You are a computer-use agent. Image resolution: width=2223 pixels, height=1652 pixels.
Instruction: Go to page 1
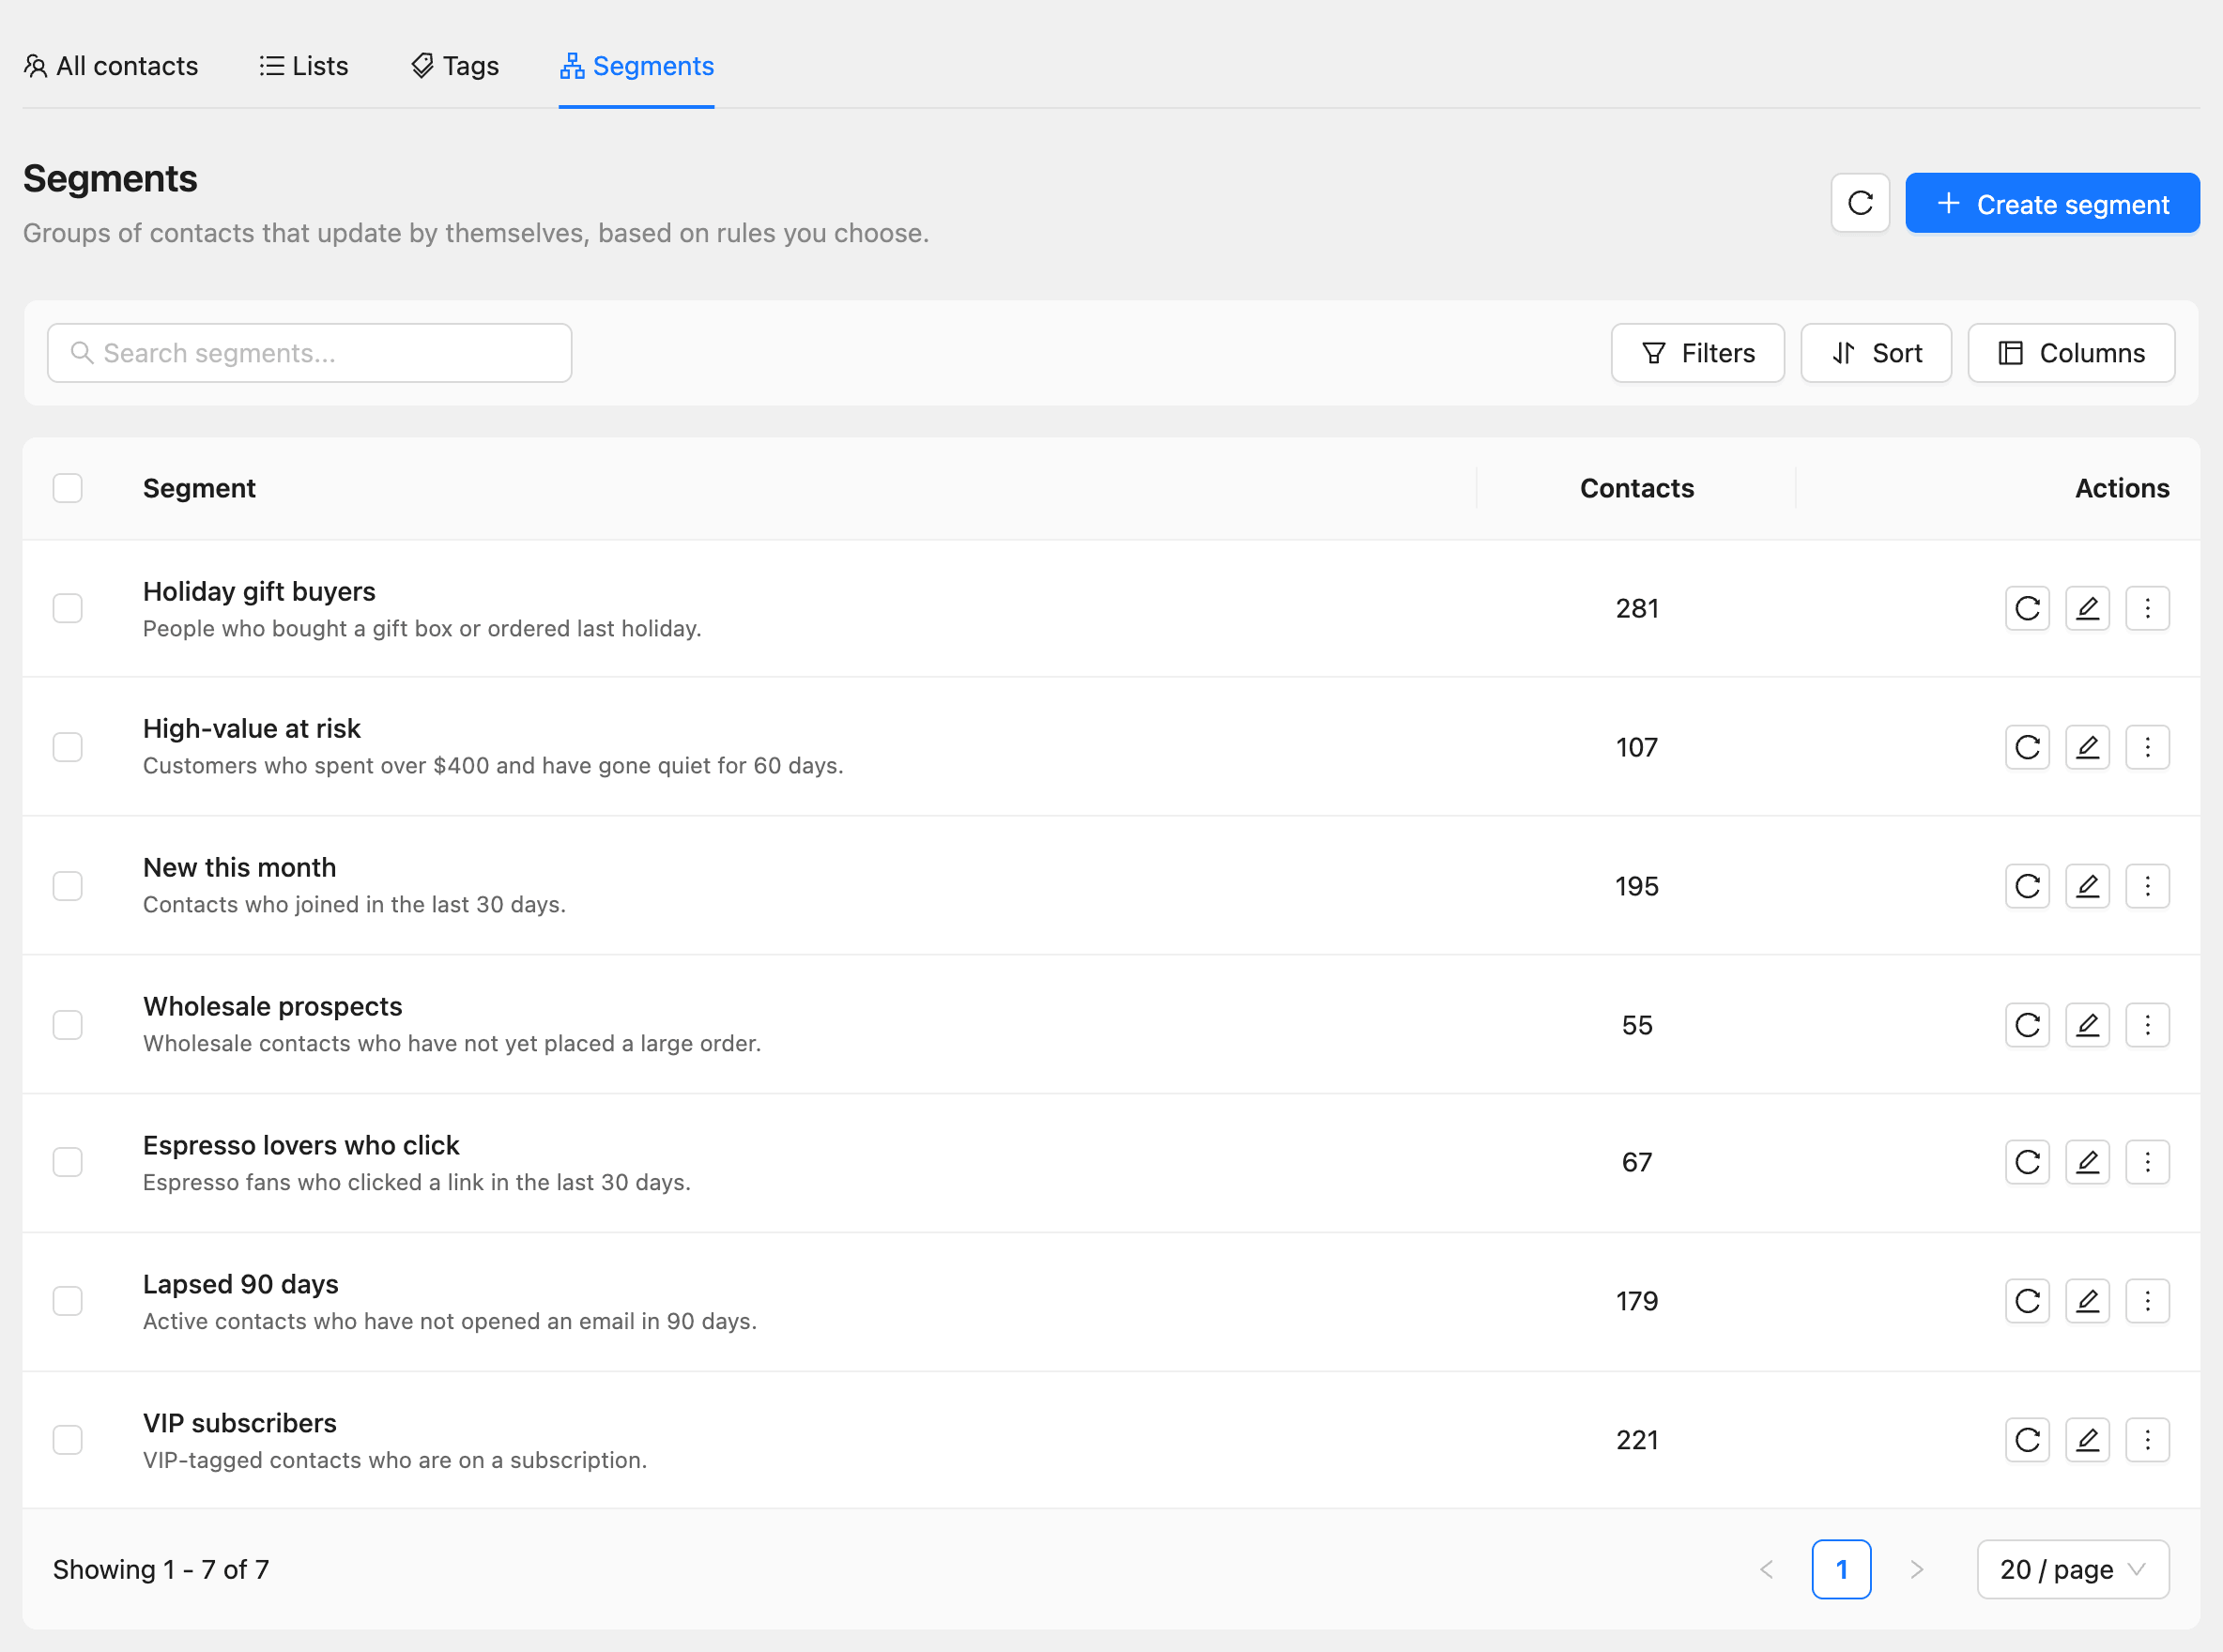click(x=1840, y=1569)
